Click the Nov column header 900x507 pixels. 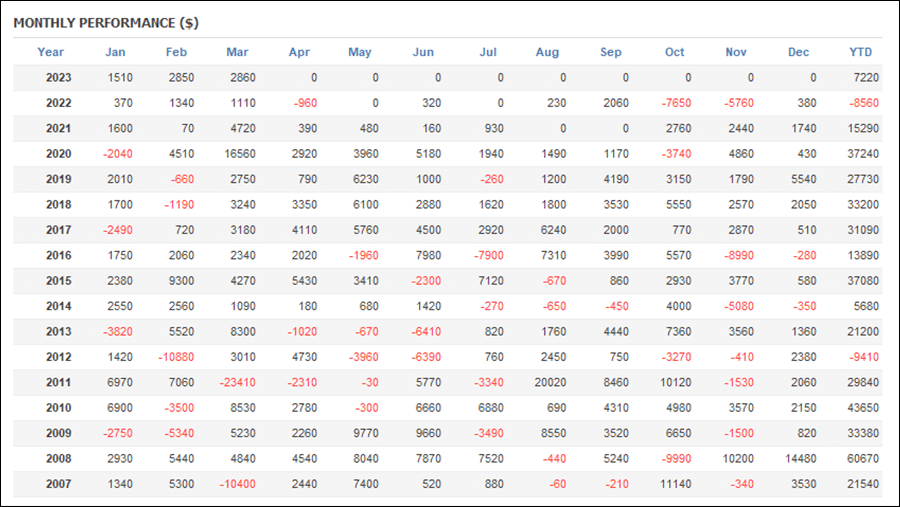tap(736, 52)
